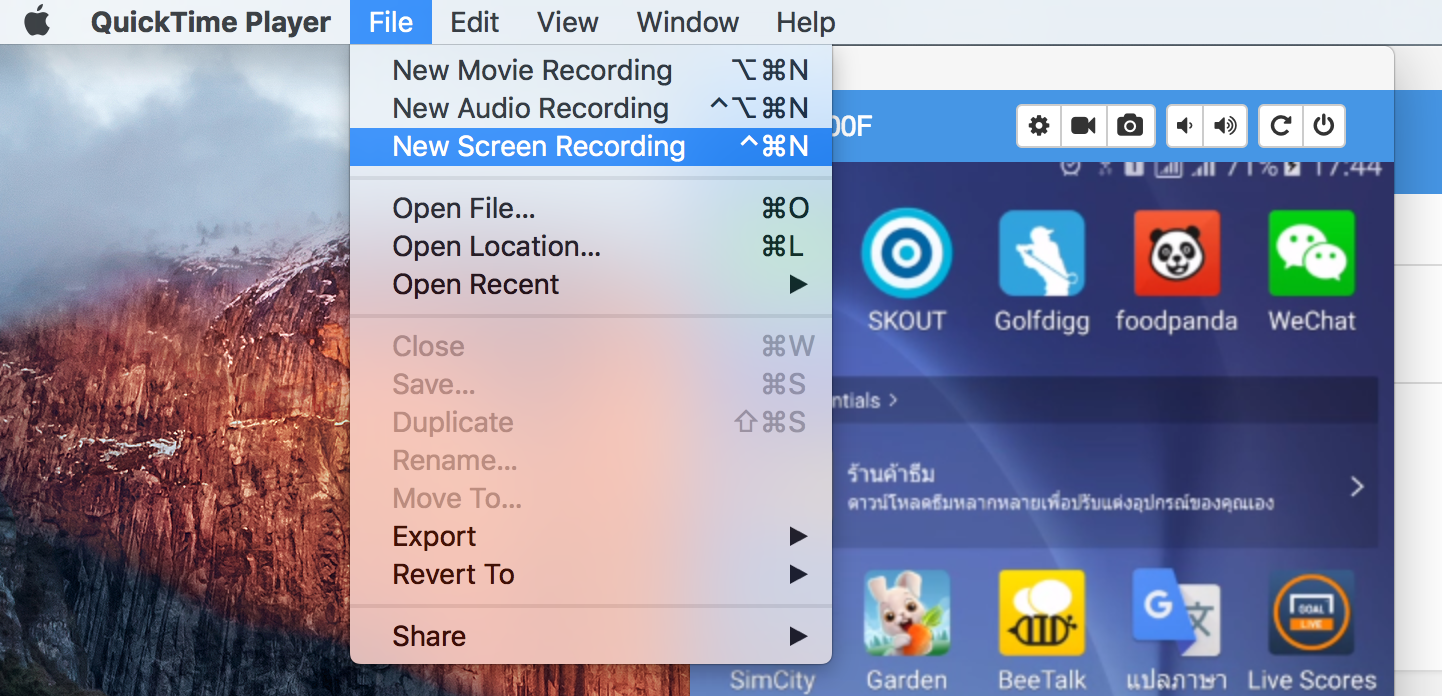
Task: Open the Golfdigg app
Action: (x=1042, y=270)
